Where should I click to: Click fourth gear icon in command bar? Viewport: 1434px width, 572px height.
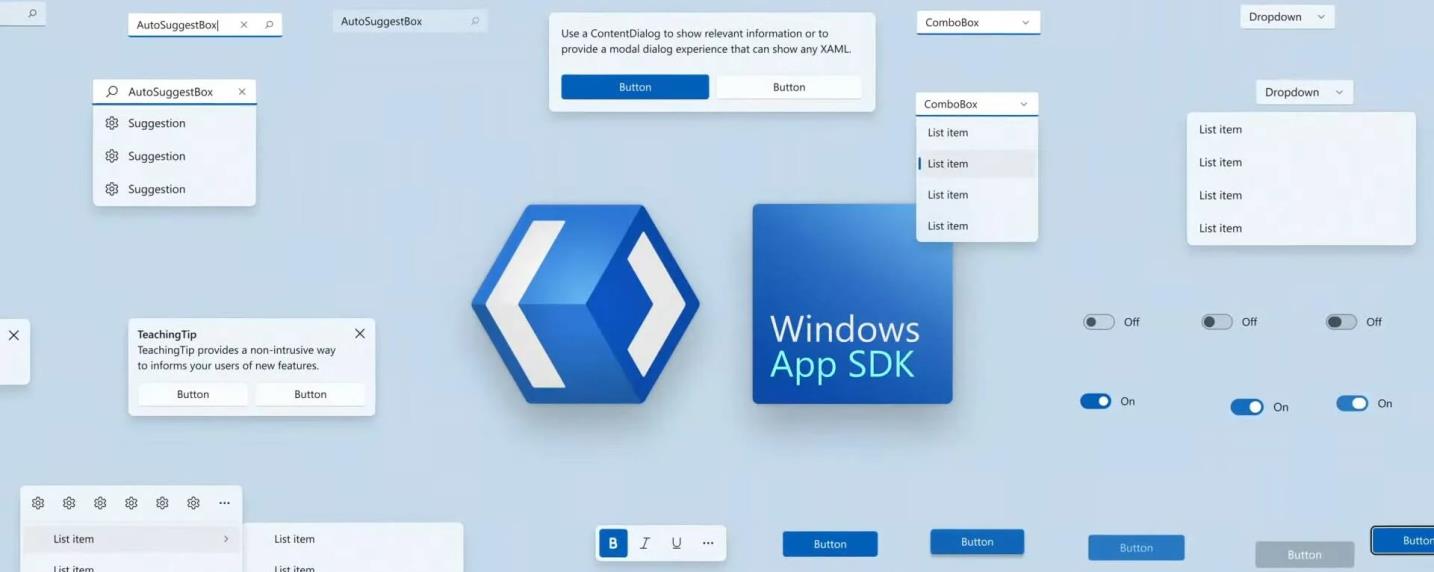pyautogui.click(x=131, y=503)
